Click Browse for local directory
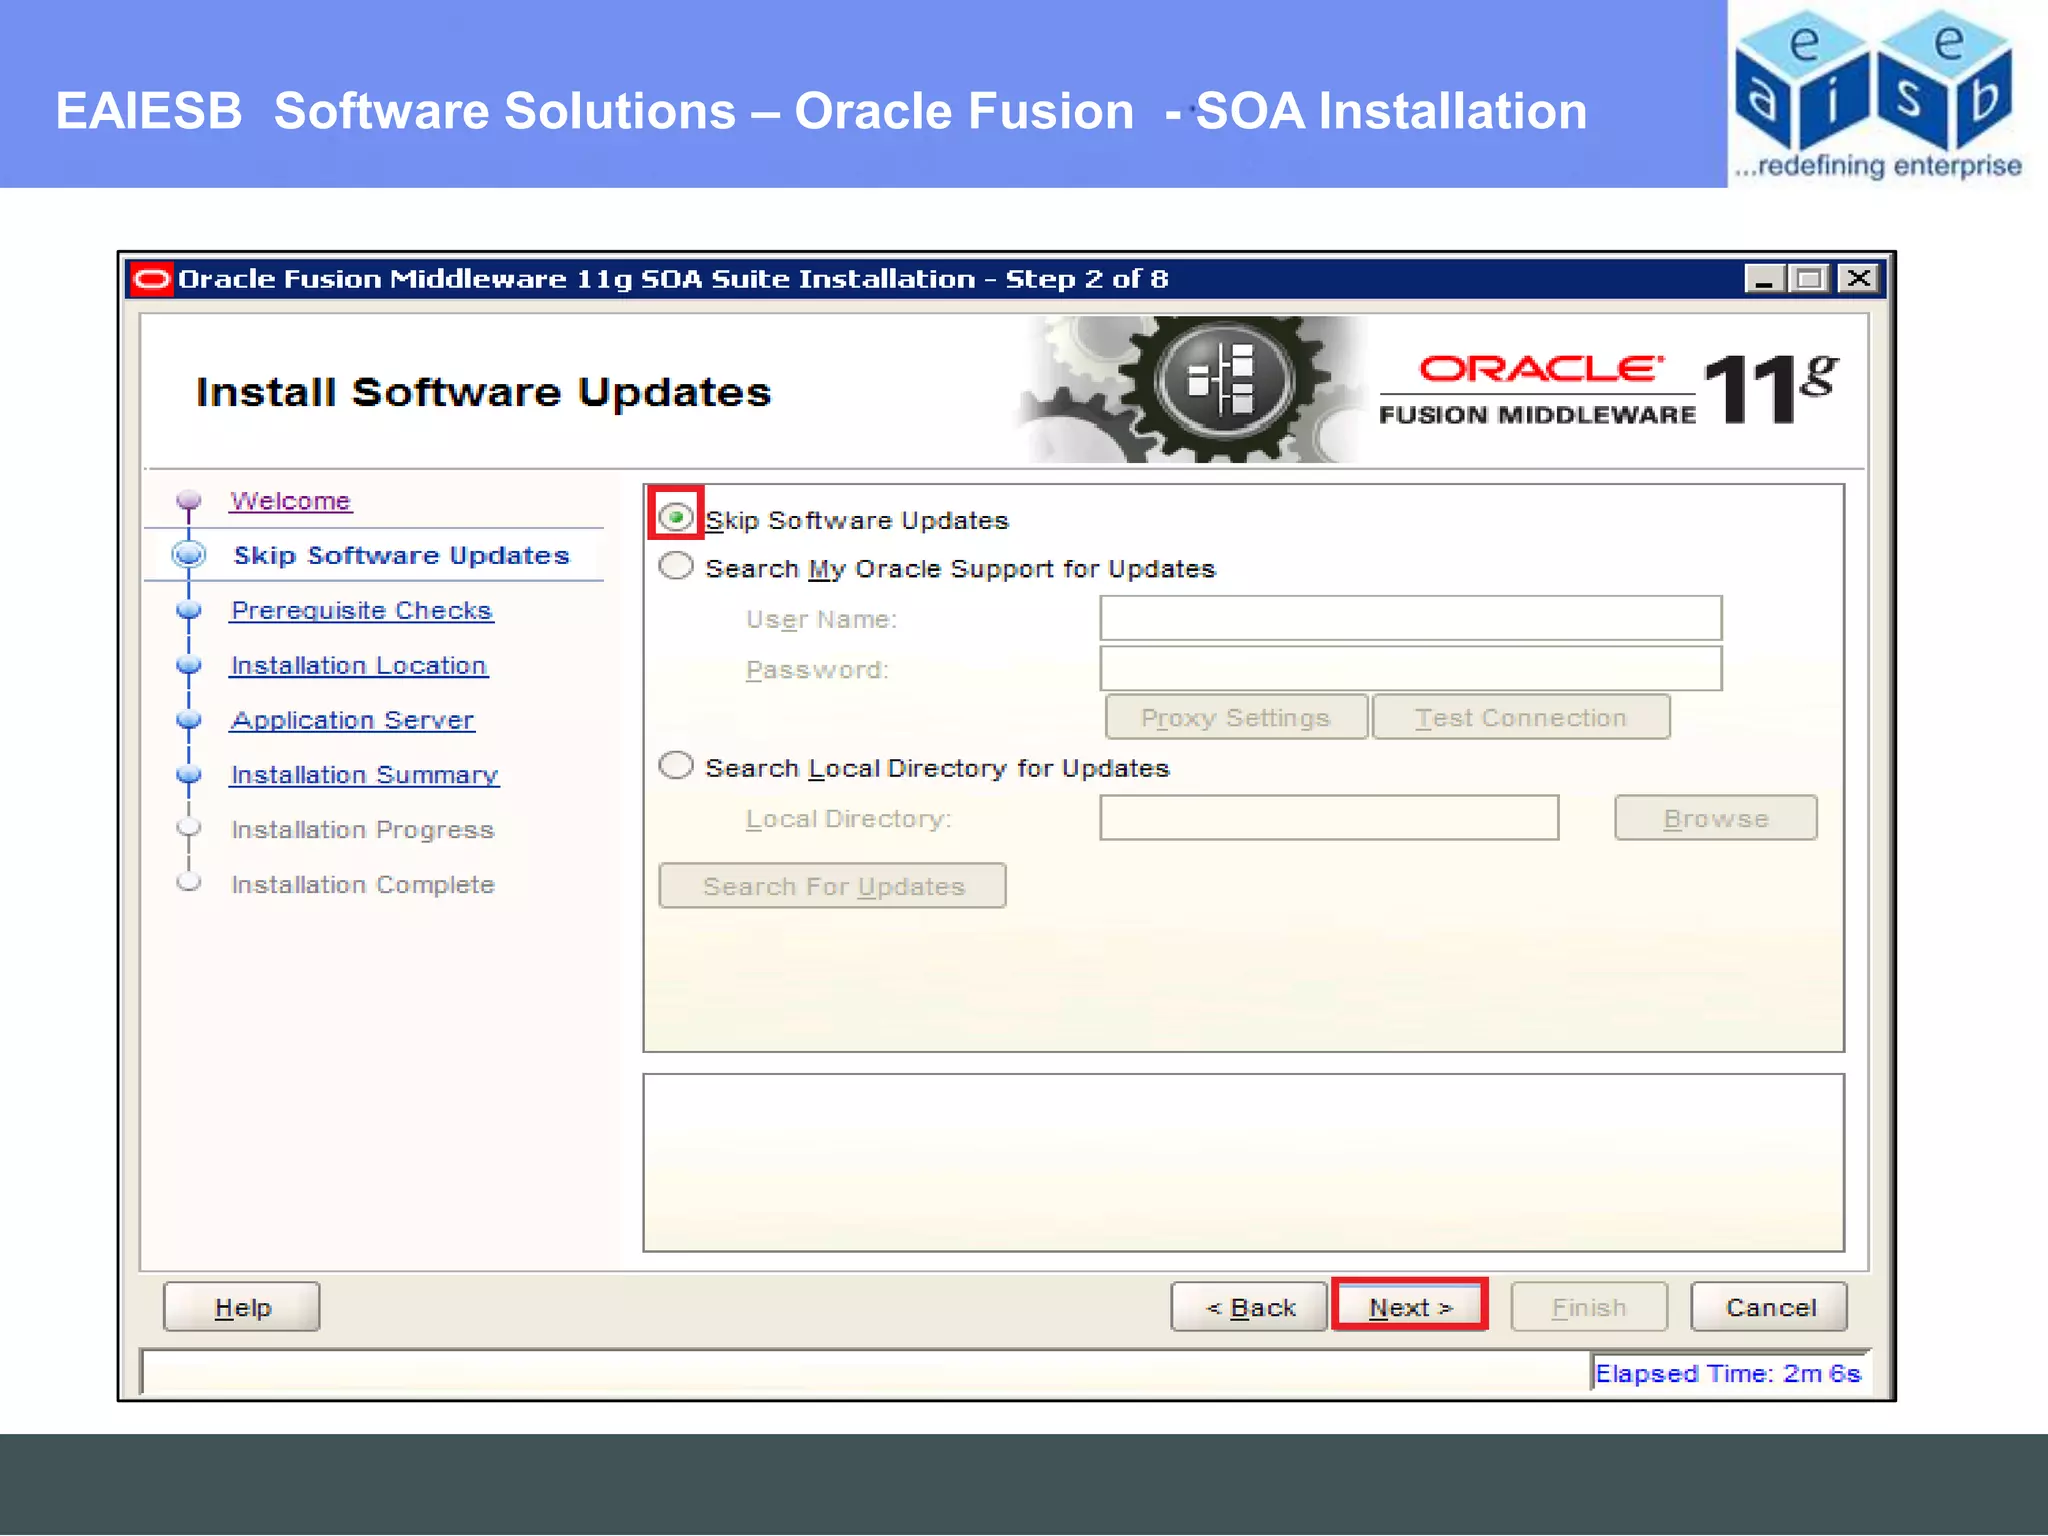 pyautogui.click(x=1716, y=818)
